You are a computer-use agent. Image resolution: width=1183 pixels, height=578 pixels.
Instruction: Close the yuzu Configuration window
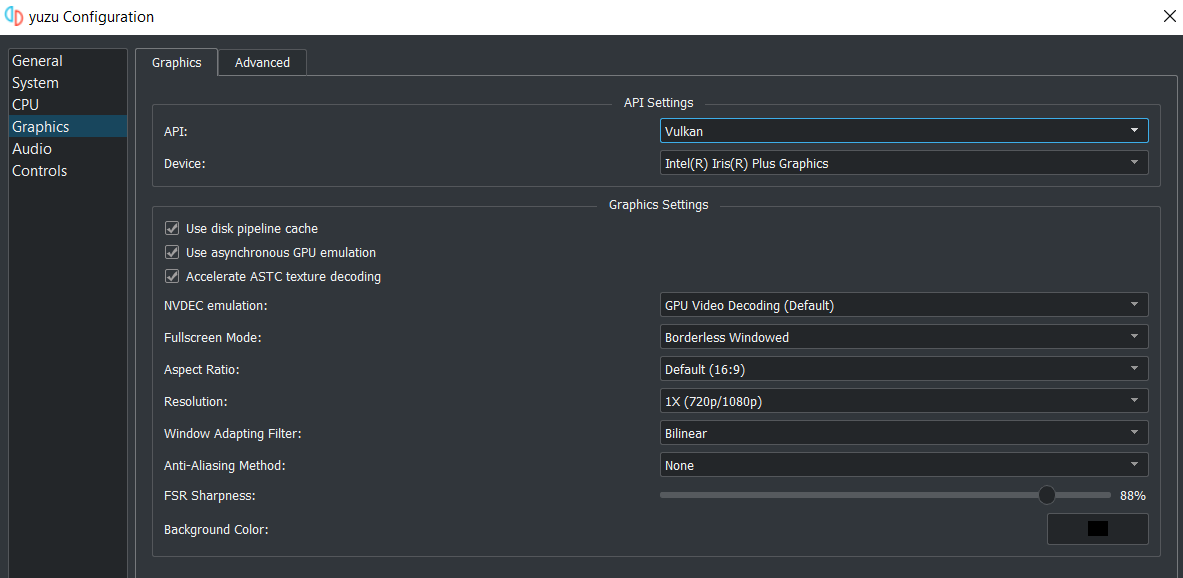(x=1169, y=17)
